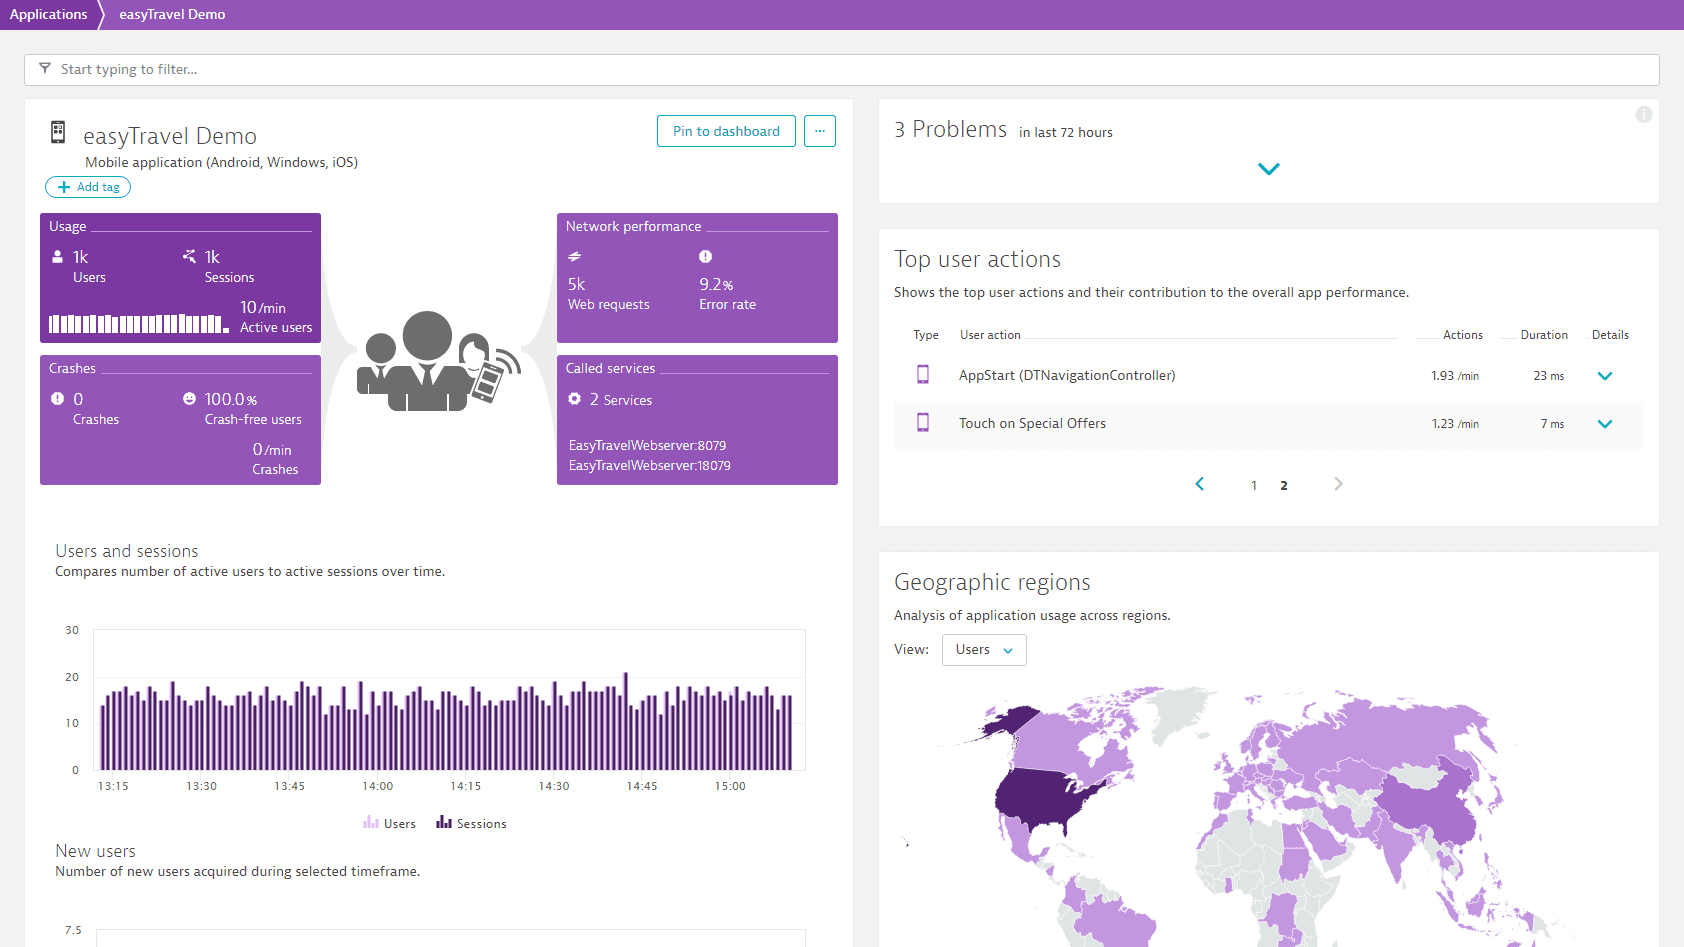Expand AppStart action details
The image size is (1684, 947).
pyautogui.click(x=1605, y=376)
